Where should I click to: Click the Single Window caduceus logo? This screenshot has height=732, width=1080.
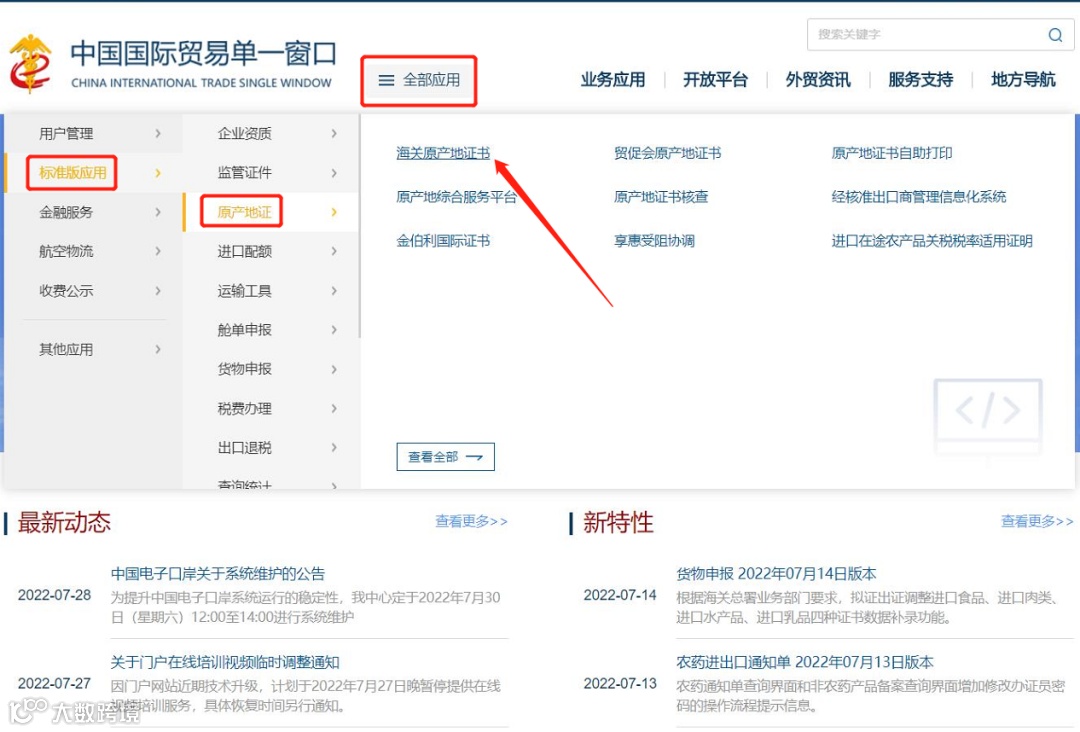point(31,62)
